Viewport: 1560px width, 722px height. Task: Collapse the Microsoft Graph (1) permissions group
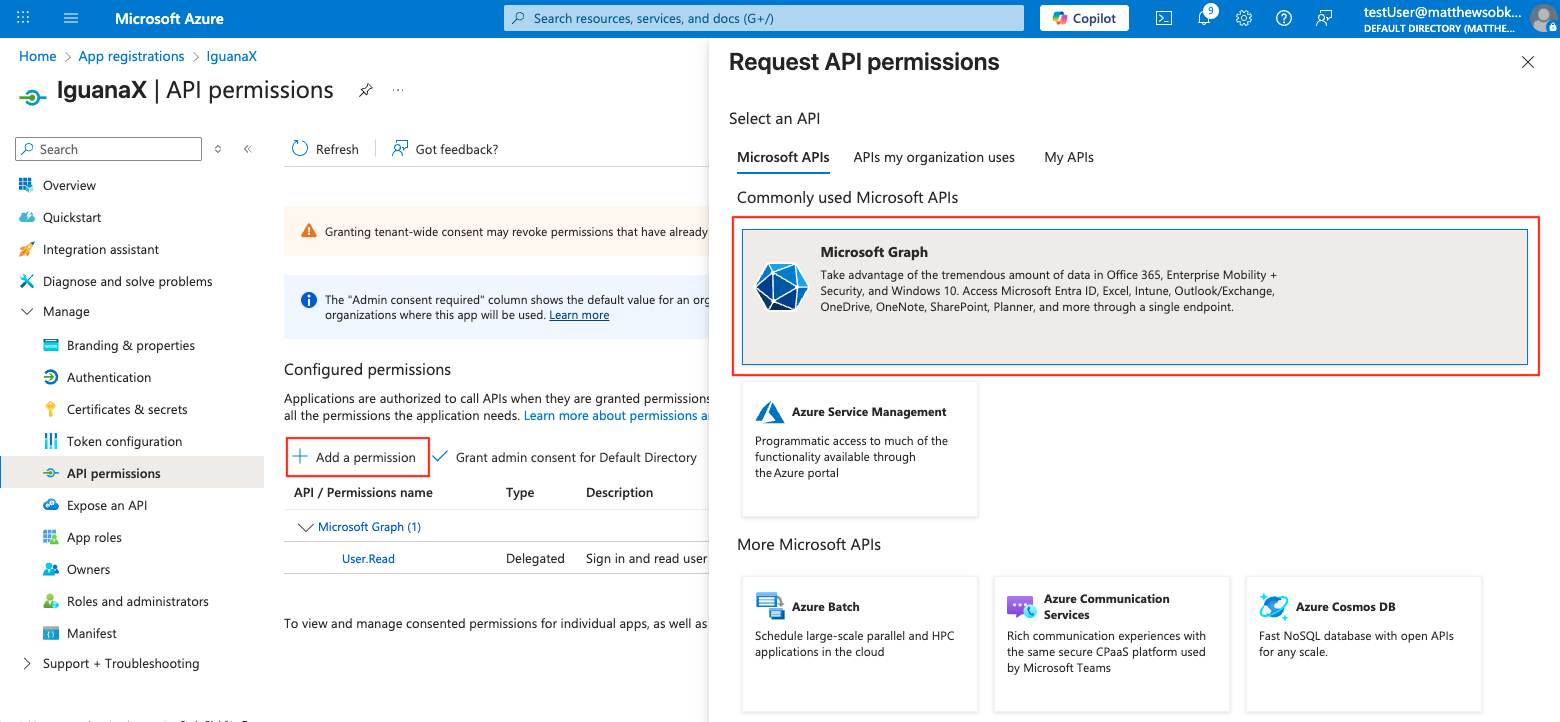pos(305,527)
